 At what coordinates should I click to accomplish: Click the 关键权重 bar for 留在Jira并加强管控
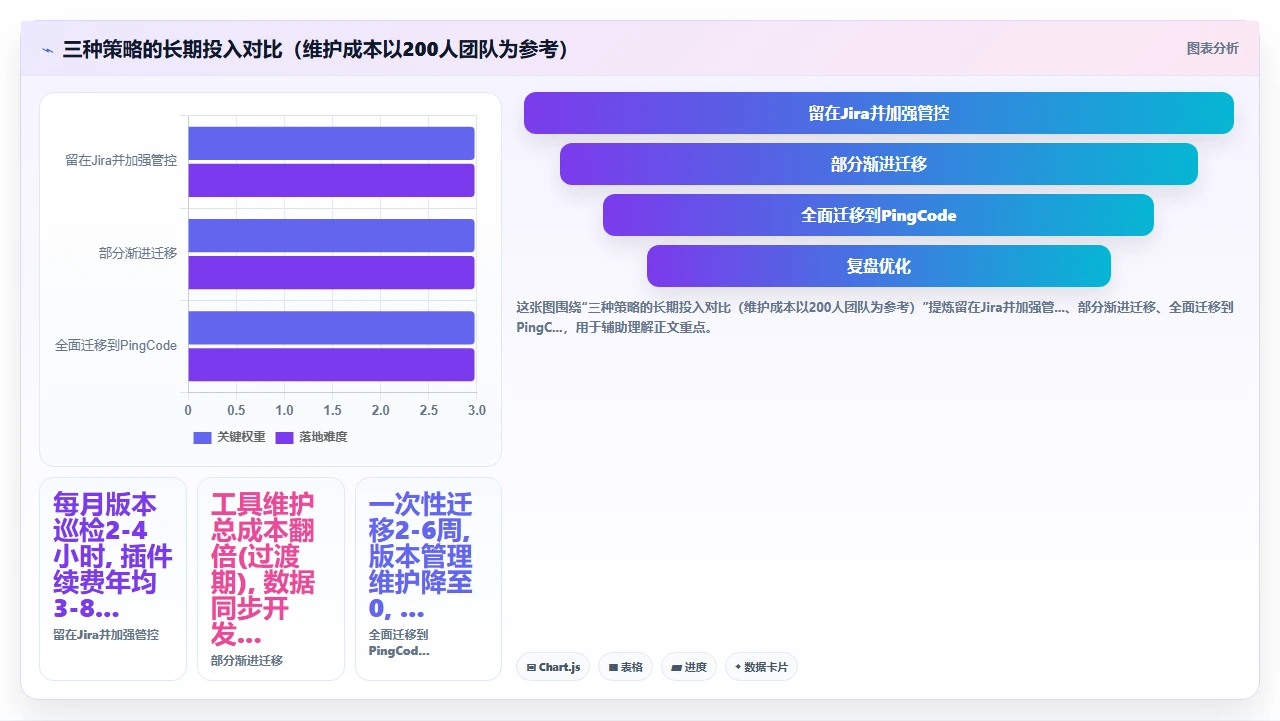point(331,143)
